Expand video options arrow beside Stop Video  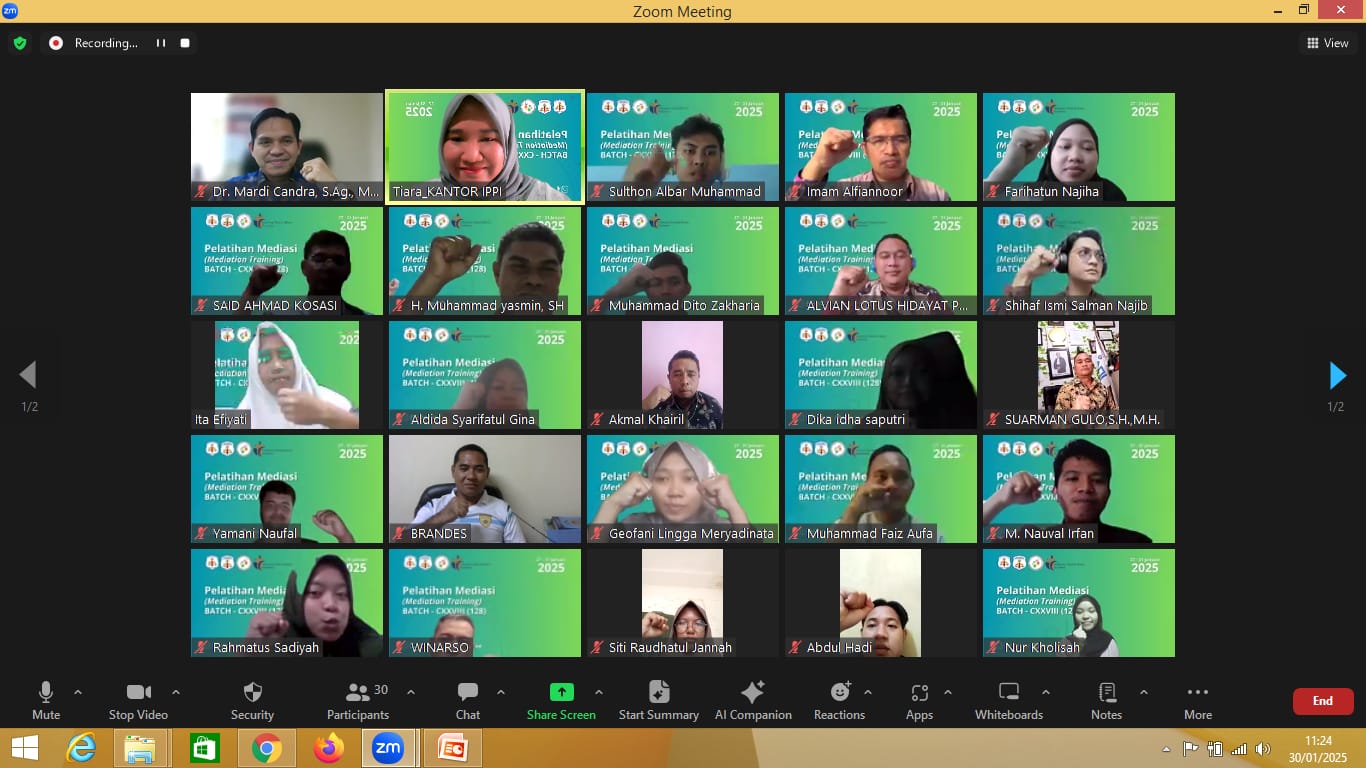(x=176, y=692)
